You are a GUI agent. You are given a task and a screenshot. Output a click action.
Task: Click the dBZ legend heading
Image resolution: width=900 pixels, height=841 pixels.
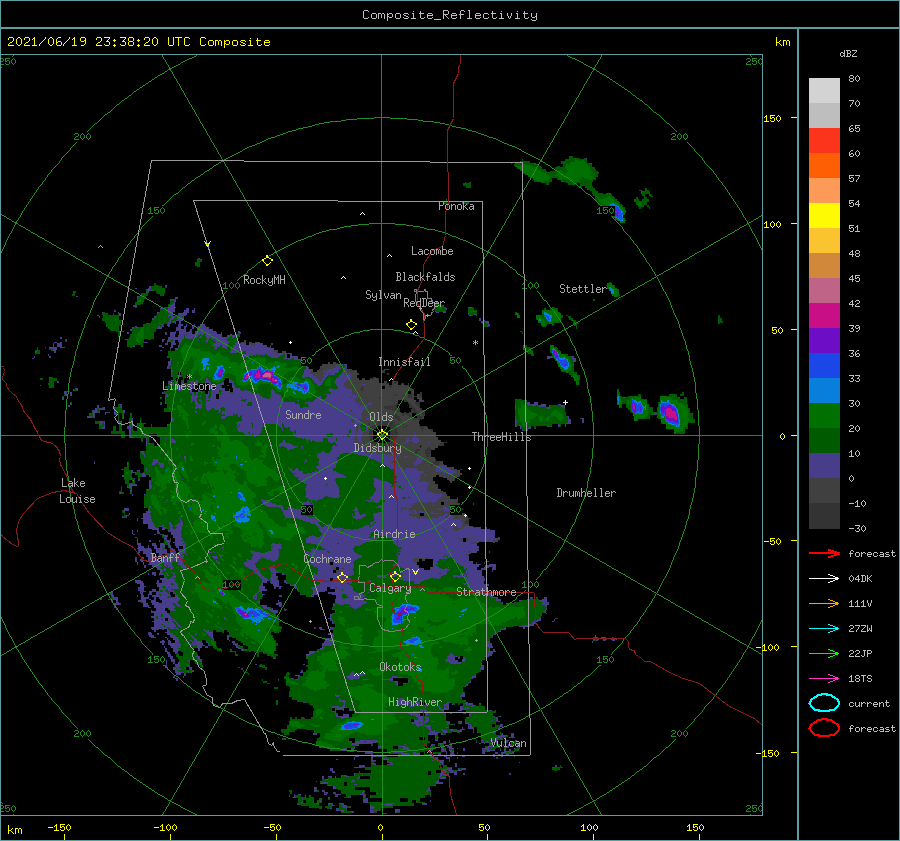(x=848, y=53)
